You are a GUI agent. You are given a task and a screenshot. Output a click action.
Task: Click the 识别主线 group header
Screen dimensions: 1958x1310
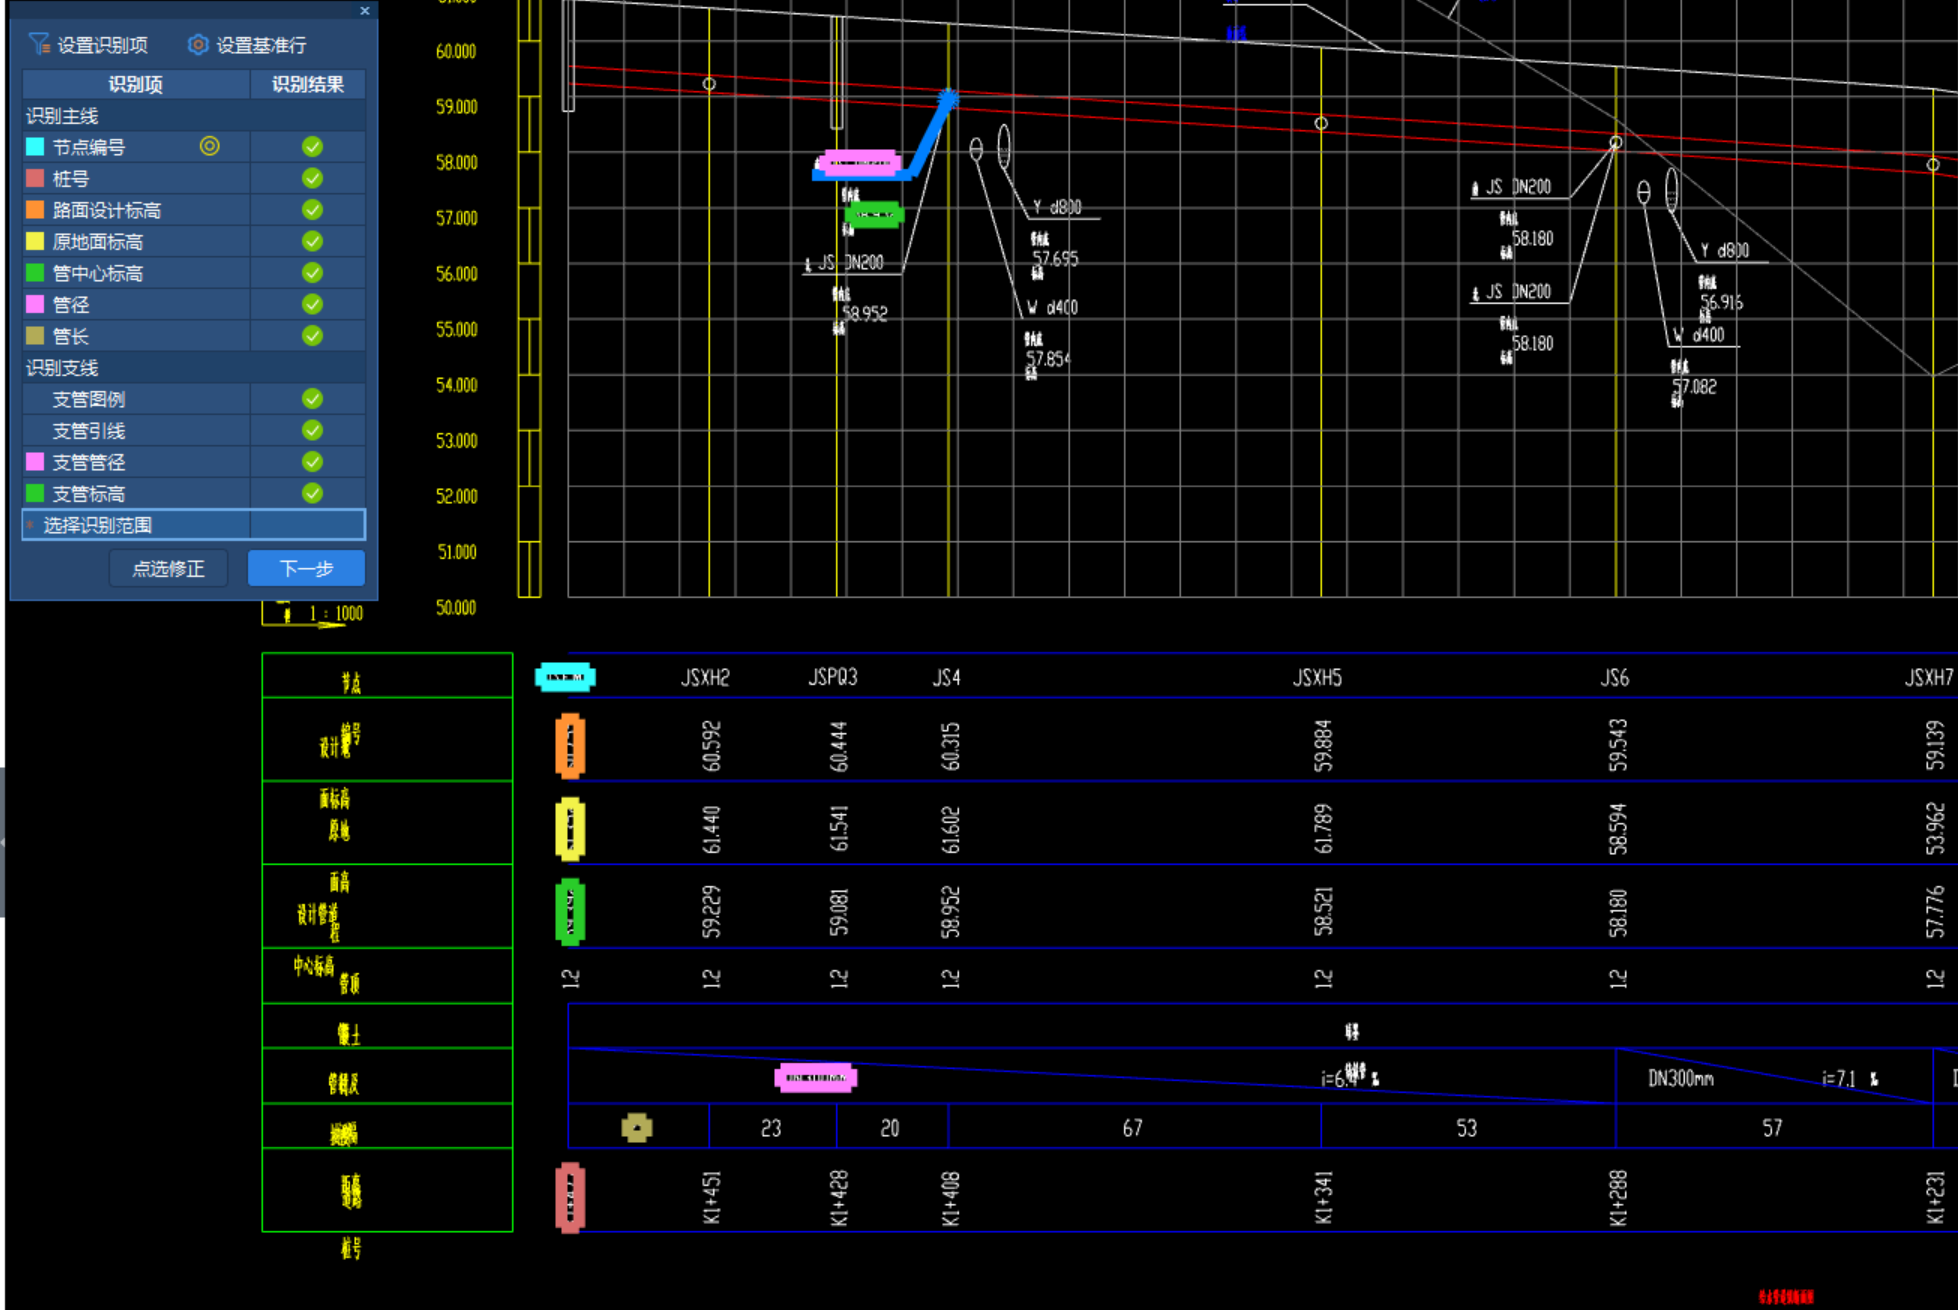[x=62, y=116]
